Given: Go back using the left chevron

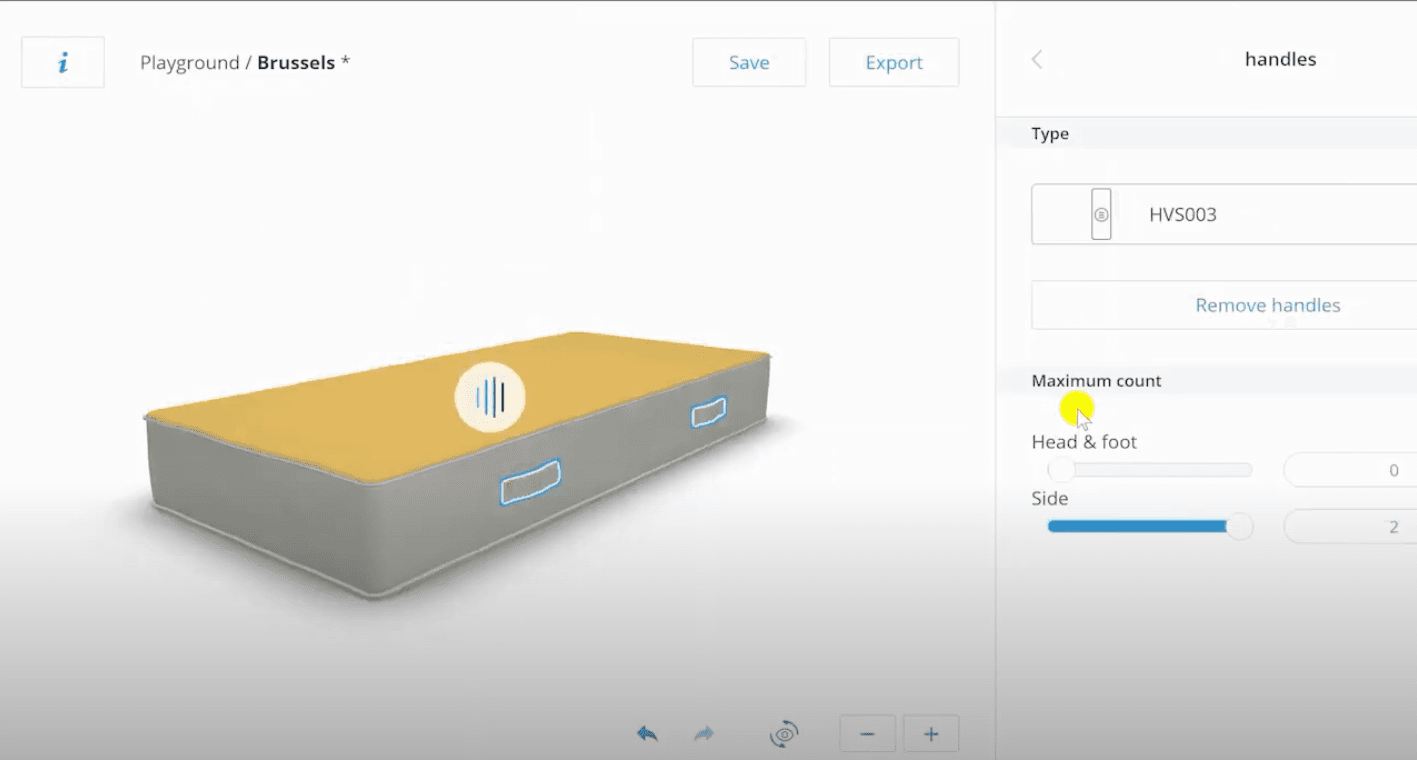Looking at the screenshot, I should [1037, 59].
